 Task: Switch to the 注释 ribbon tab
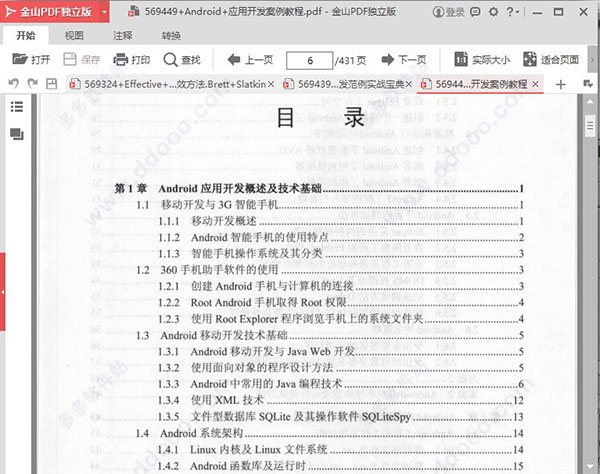122,36
